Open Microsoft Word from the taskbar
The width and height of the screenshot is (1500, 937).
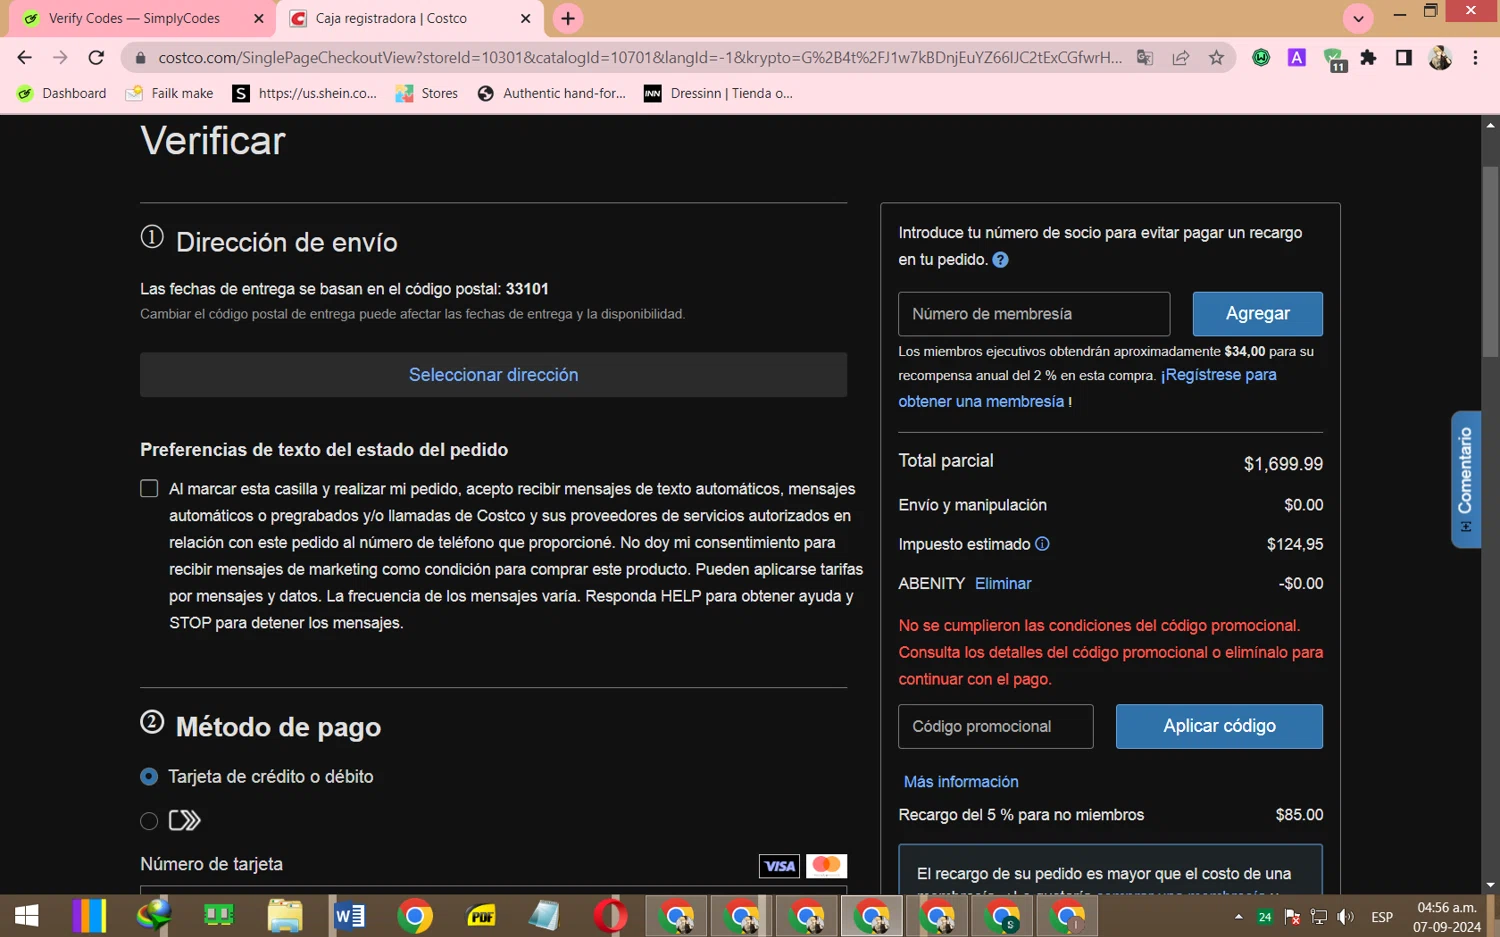[349, 915]
